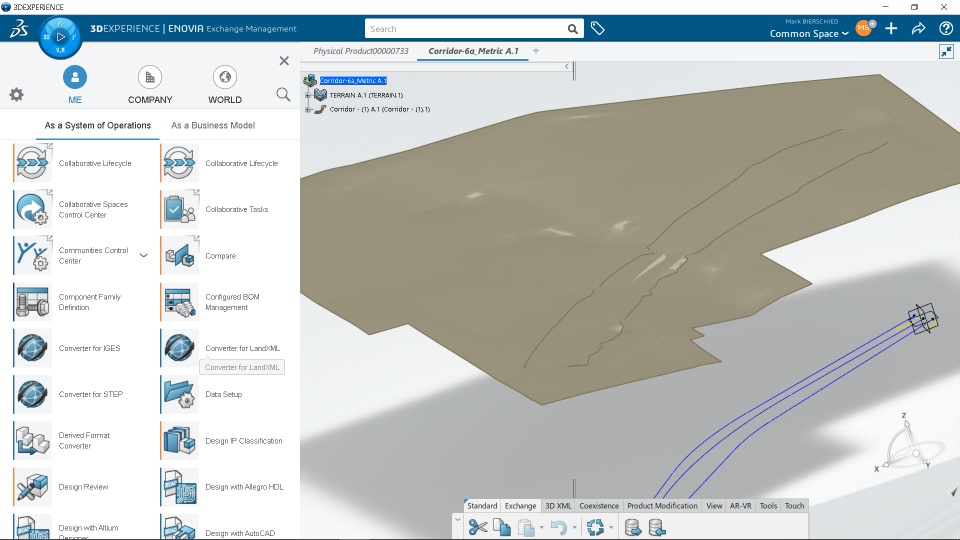Open the Data Setup app

179,394
